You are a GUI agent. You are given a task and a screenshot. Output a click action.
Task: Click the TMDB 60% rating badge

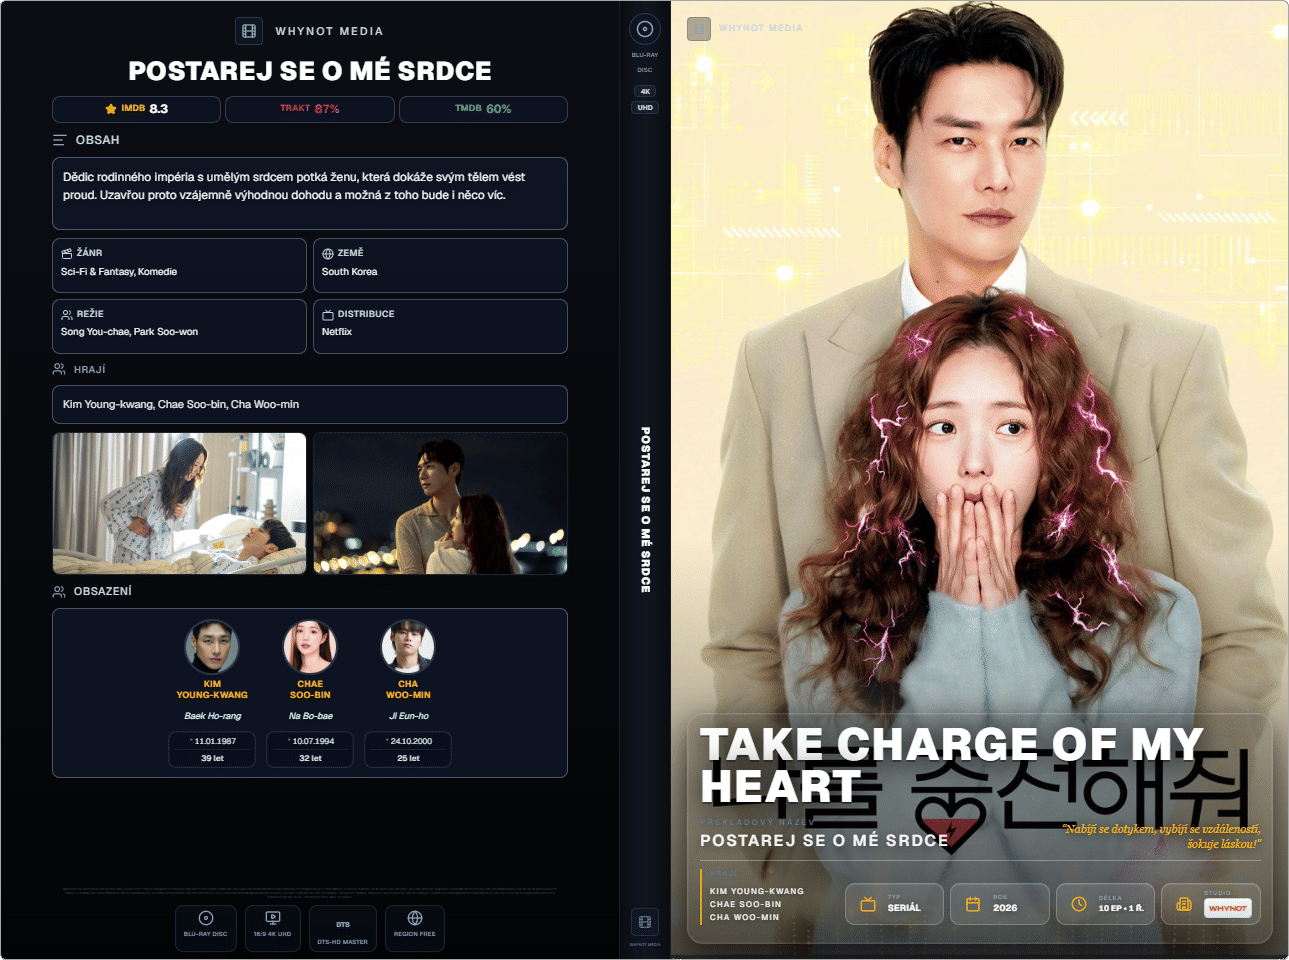click(483, 109)
